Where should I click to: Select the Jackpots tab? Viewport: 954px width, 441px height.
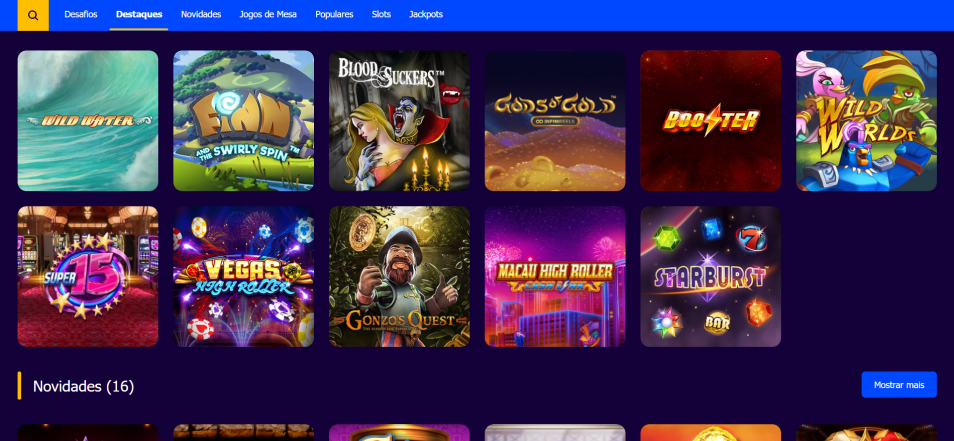[426, 15]
